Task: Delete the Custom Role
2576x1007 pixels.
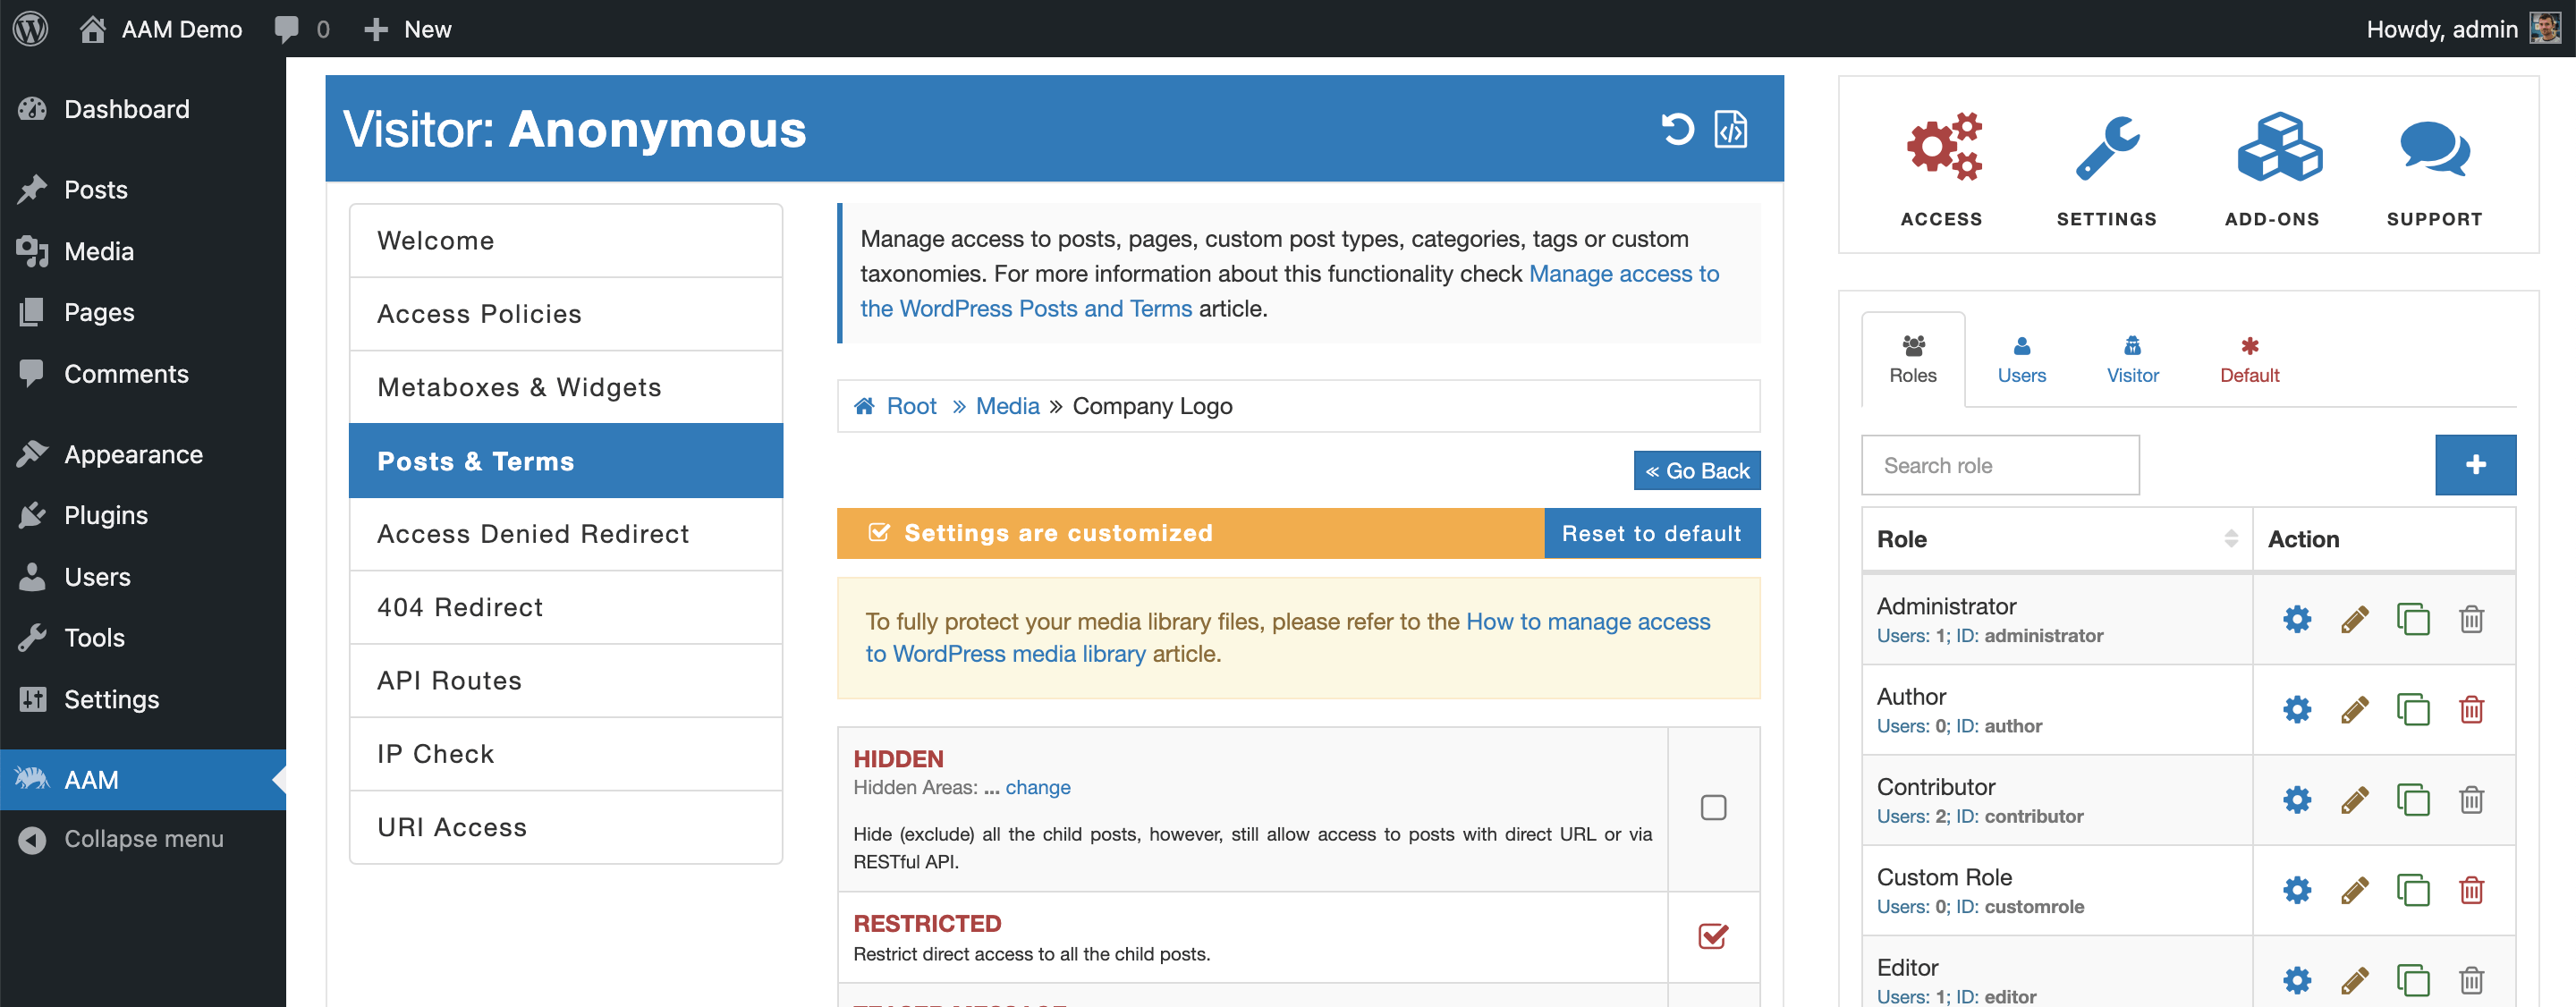Action: coord(2471,889)
